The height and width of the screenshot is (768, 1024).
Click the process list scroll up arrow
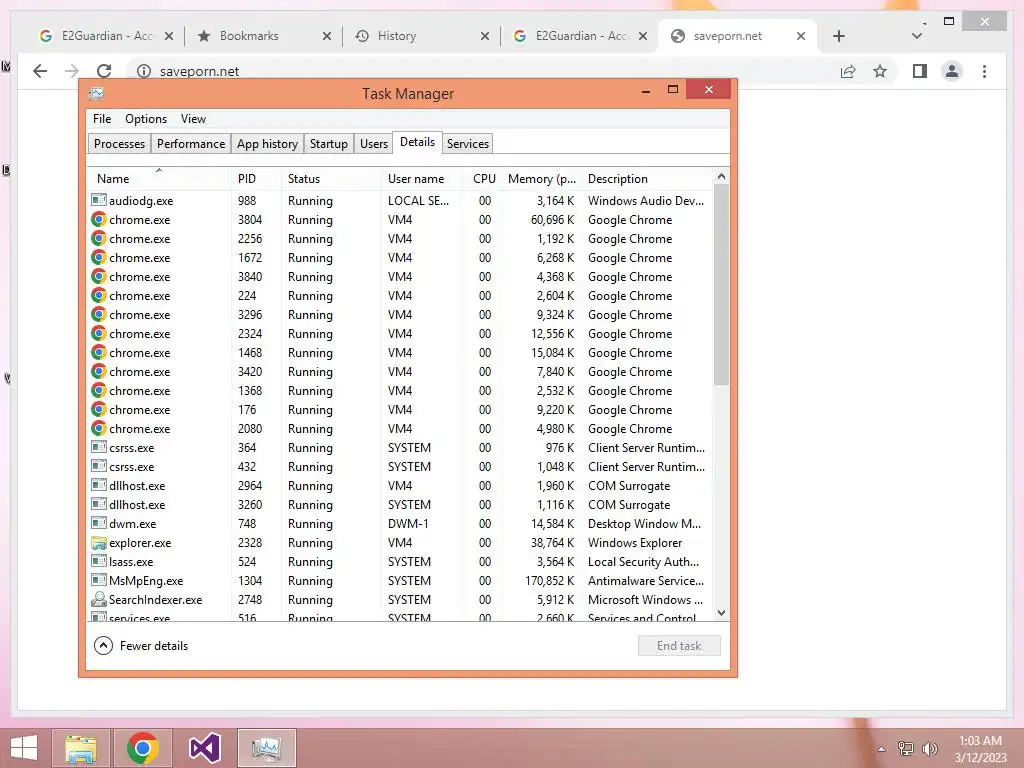[x=721, y=176]
